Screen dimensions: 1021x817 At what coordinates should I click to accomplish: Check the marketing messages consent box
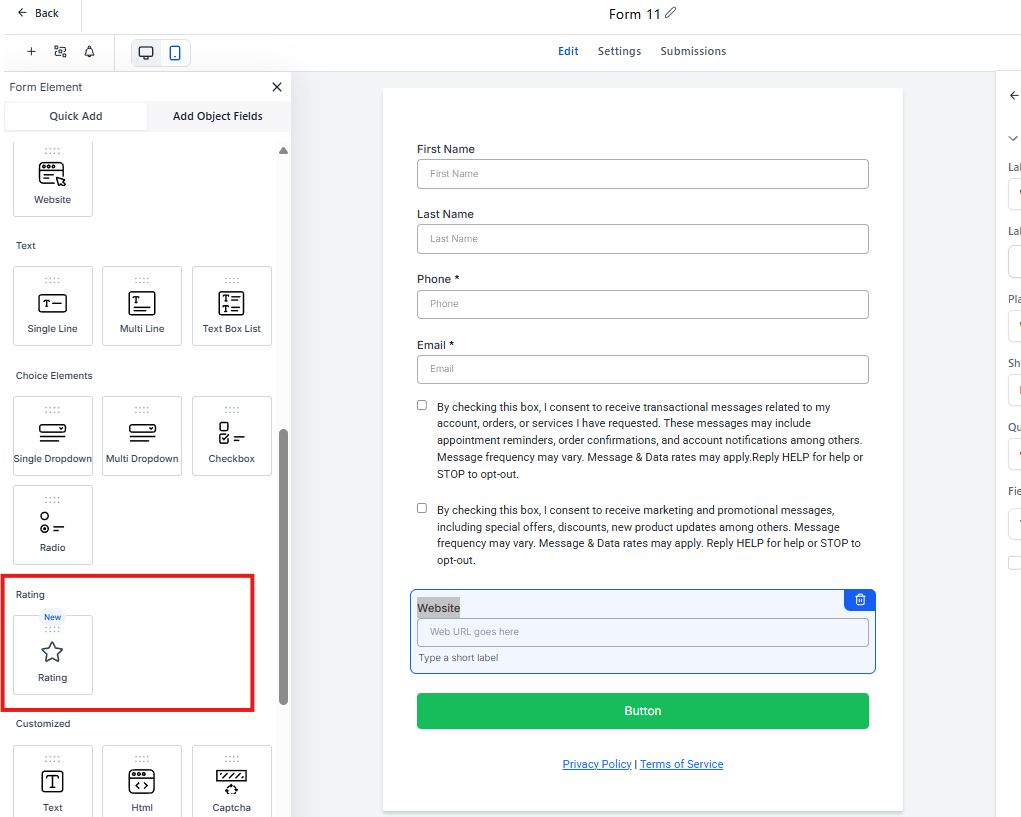[x=422, y=508]
